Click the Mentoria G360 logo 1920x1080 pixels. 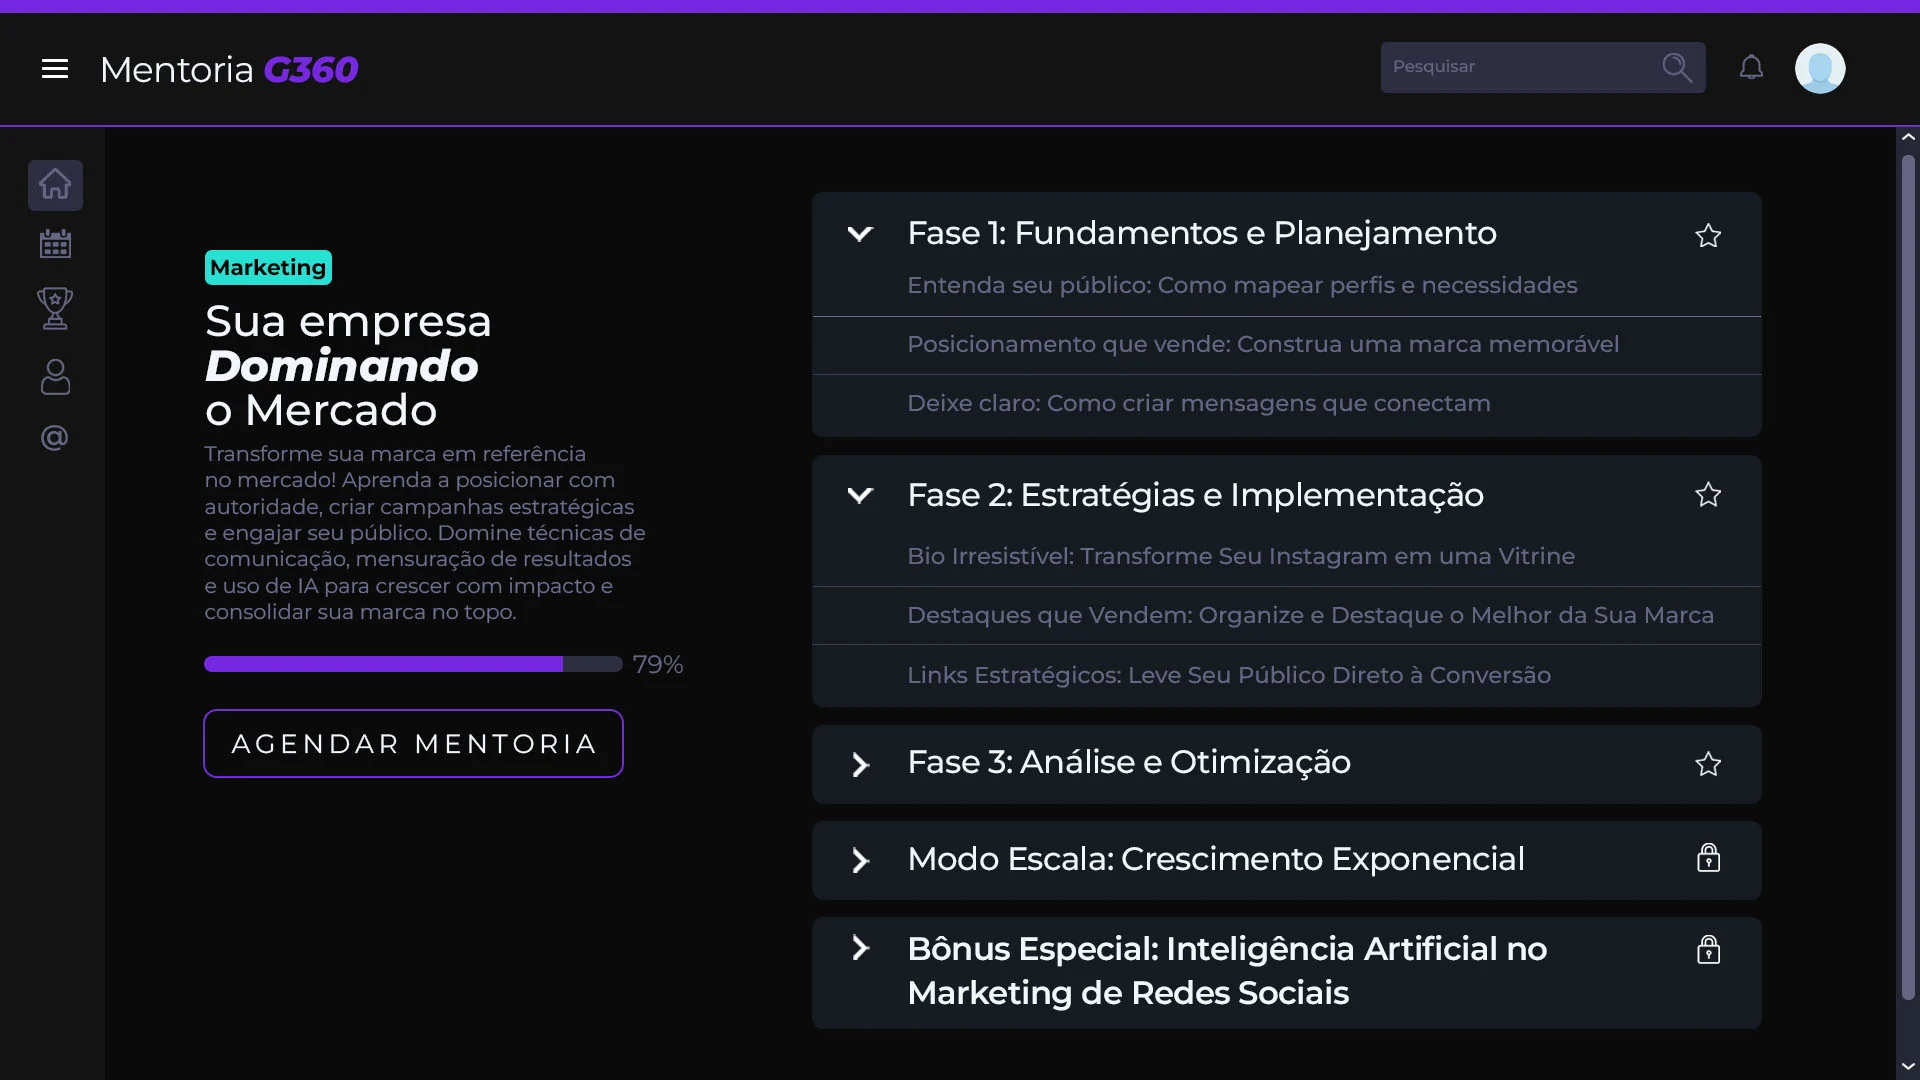(x=229, y=69)
